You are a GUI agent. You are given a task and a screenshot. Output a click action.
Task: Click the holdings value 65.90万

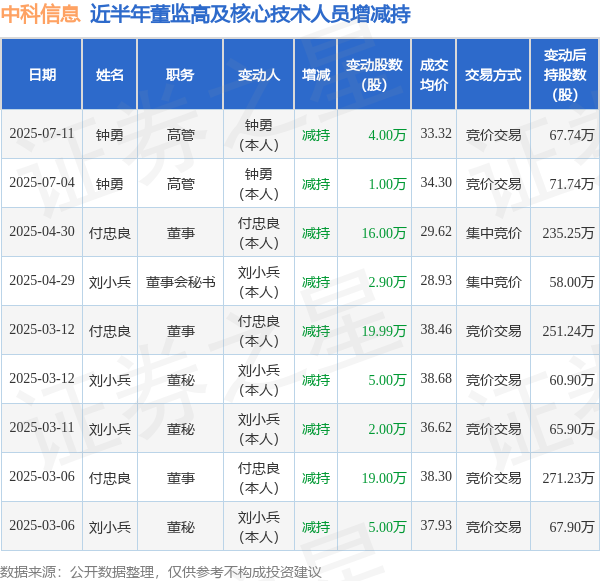click(x=572, y=429)
